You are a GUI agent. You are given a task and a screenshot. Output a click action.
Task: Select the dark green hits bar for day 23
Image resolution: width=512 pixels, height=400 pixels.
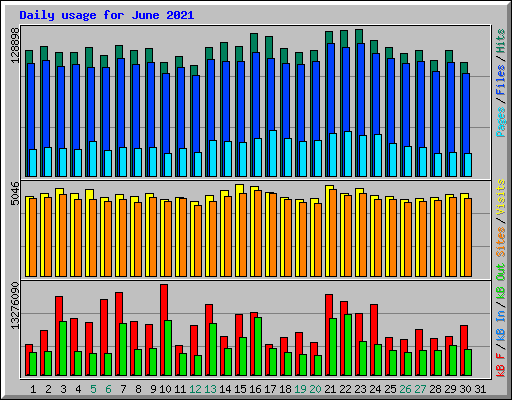359,36
